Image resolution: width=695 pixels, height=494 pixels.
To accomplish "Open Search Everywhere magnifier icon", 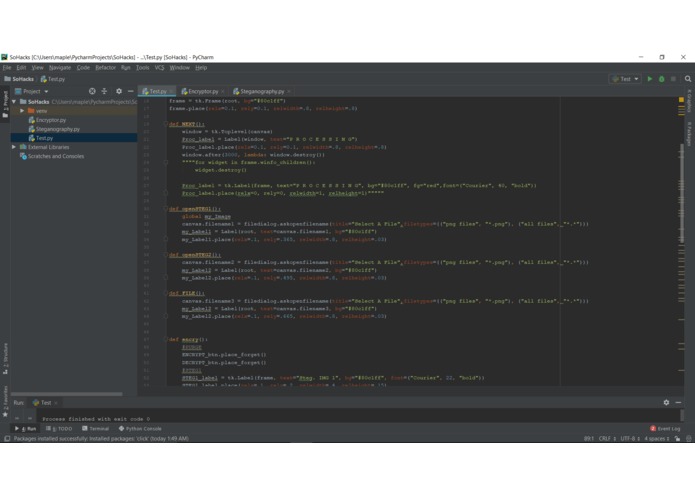I will (688, 79).
